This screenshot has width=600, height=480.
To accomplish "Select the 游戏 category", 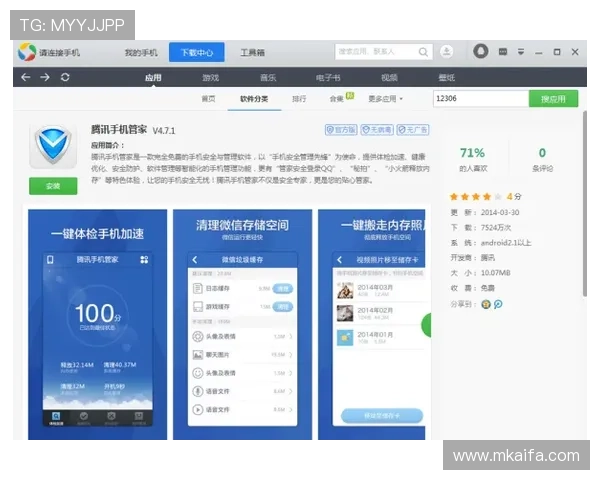I will click(x=210, y=78).
